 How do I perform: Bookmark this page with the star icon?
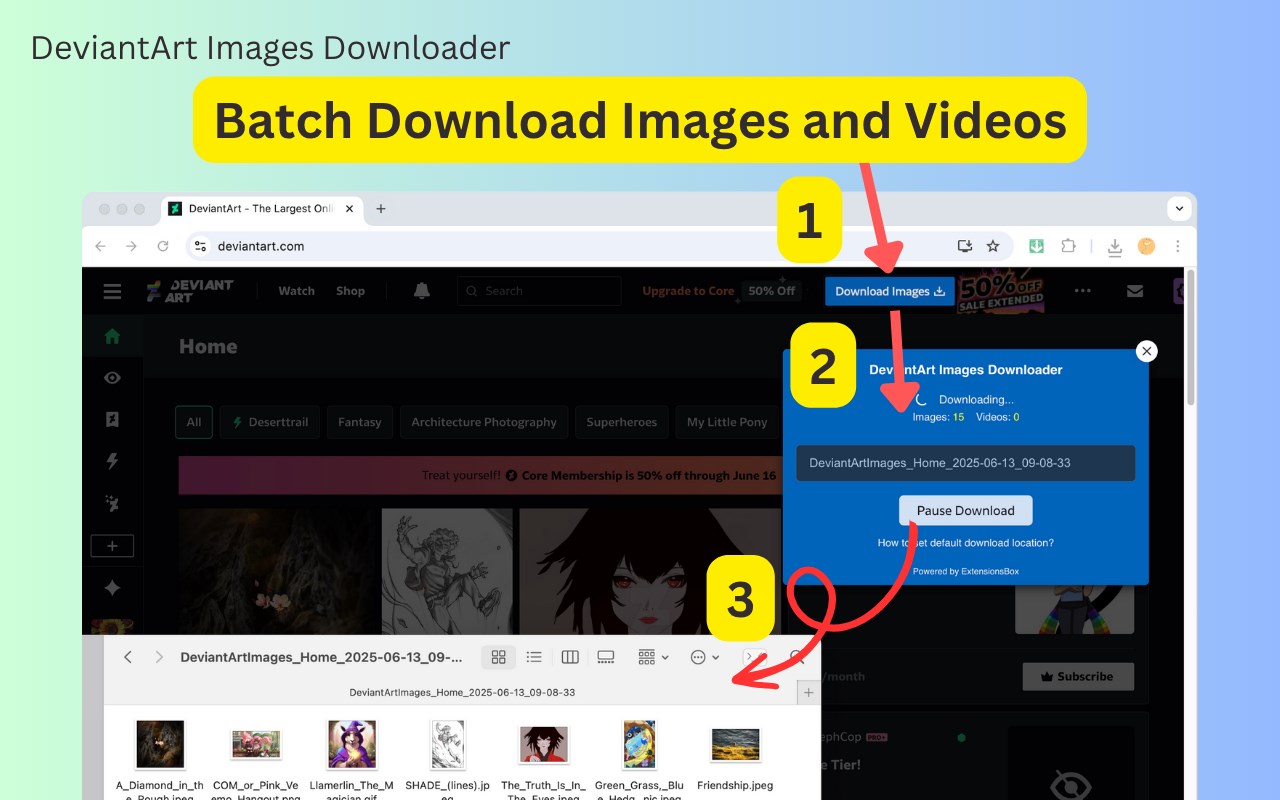pyautogui.click(x=993, y=246)
